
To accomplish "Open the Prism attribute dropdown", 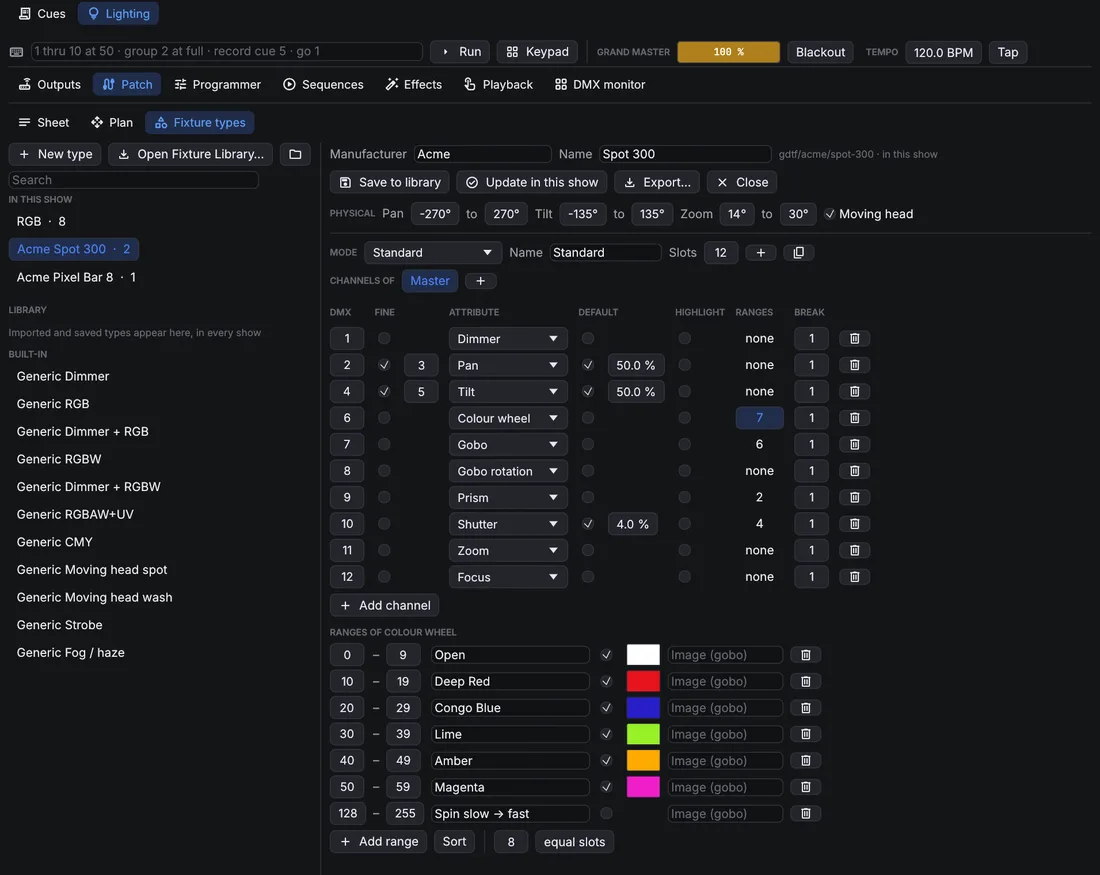I will 508,497.
